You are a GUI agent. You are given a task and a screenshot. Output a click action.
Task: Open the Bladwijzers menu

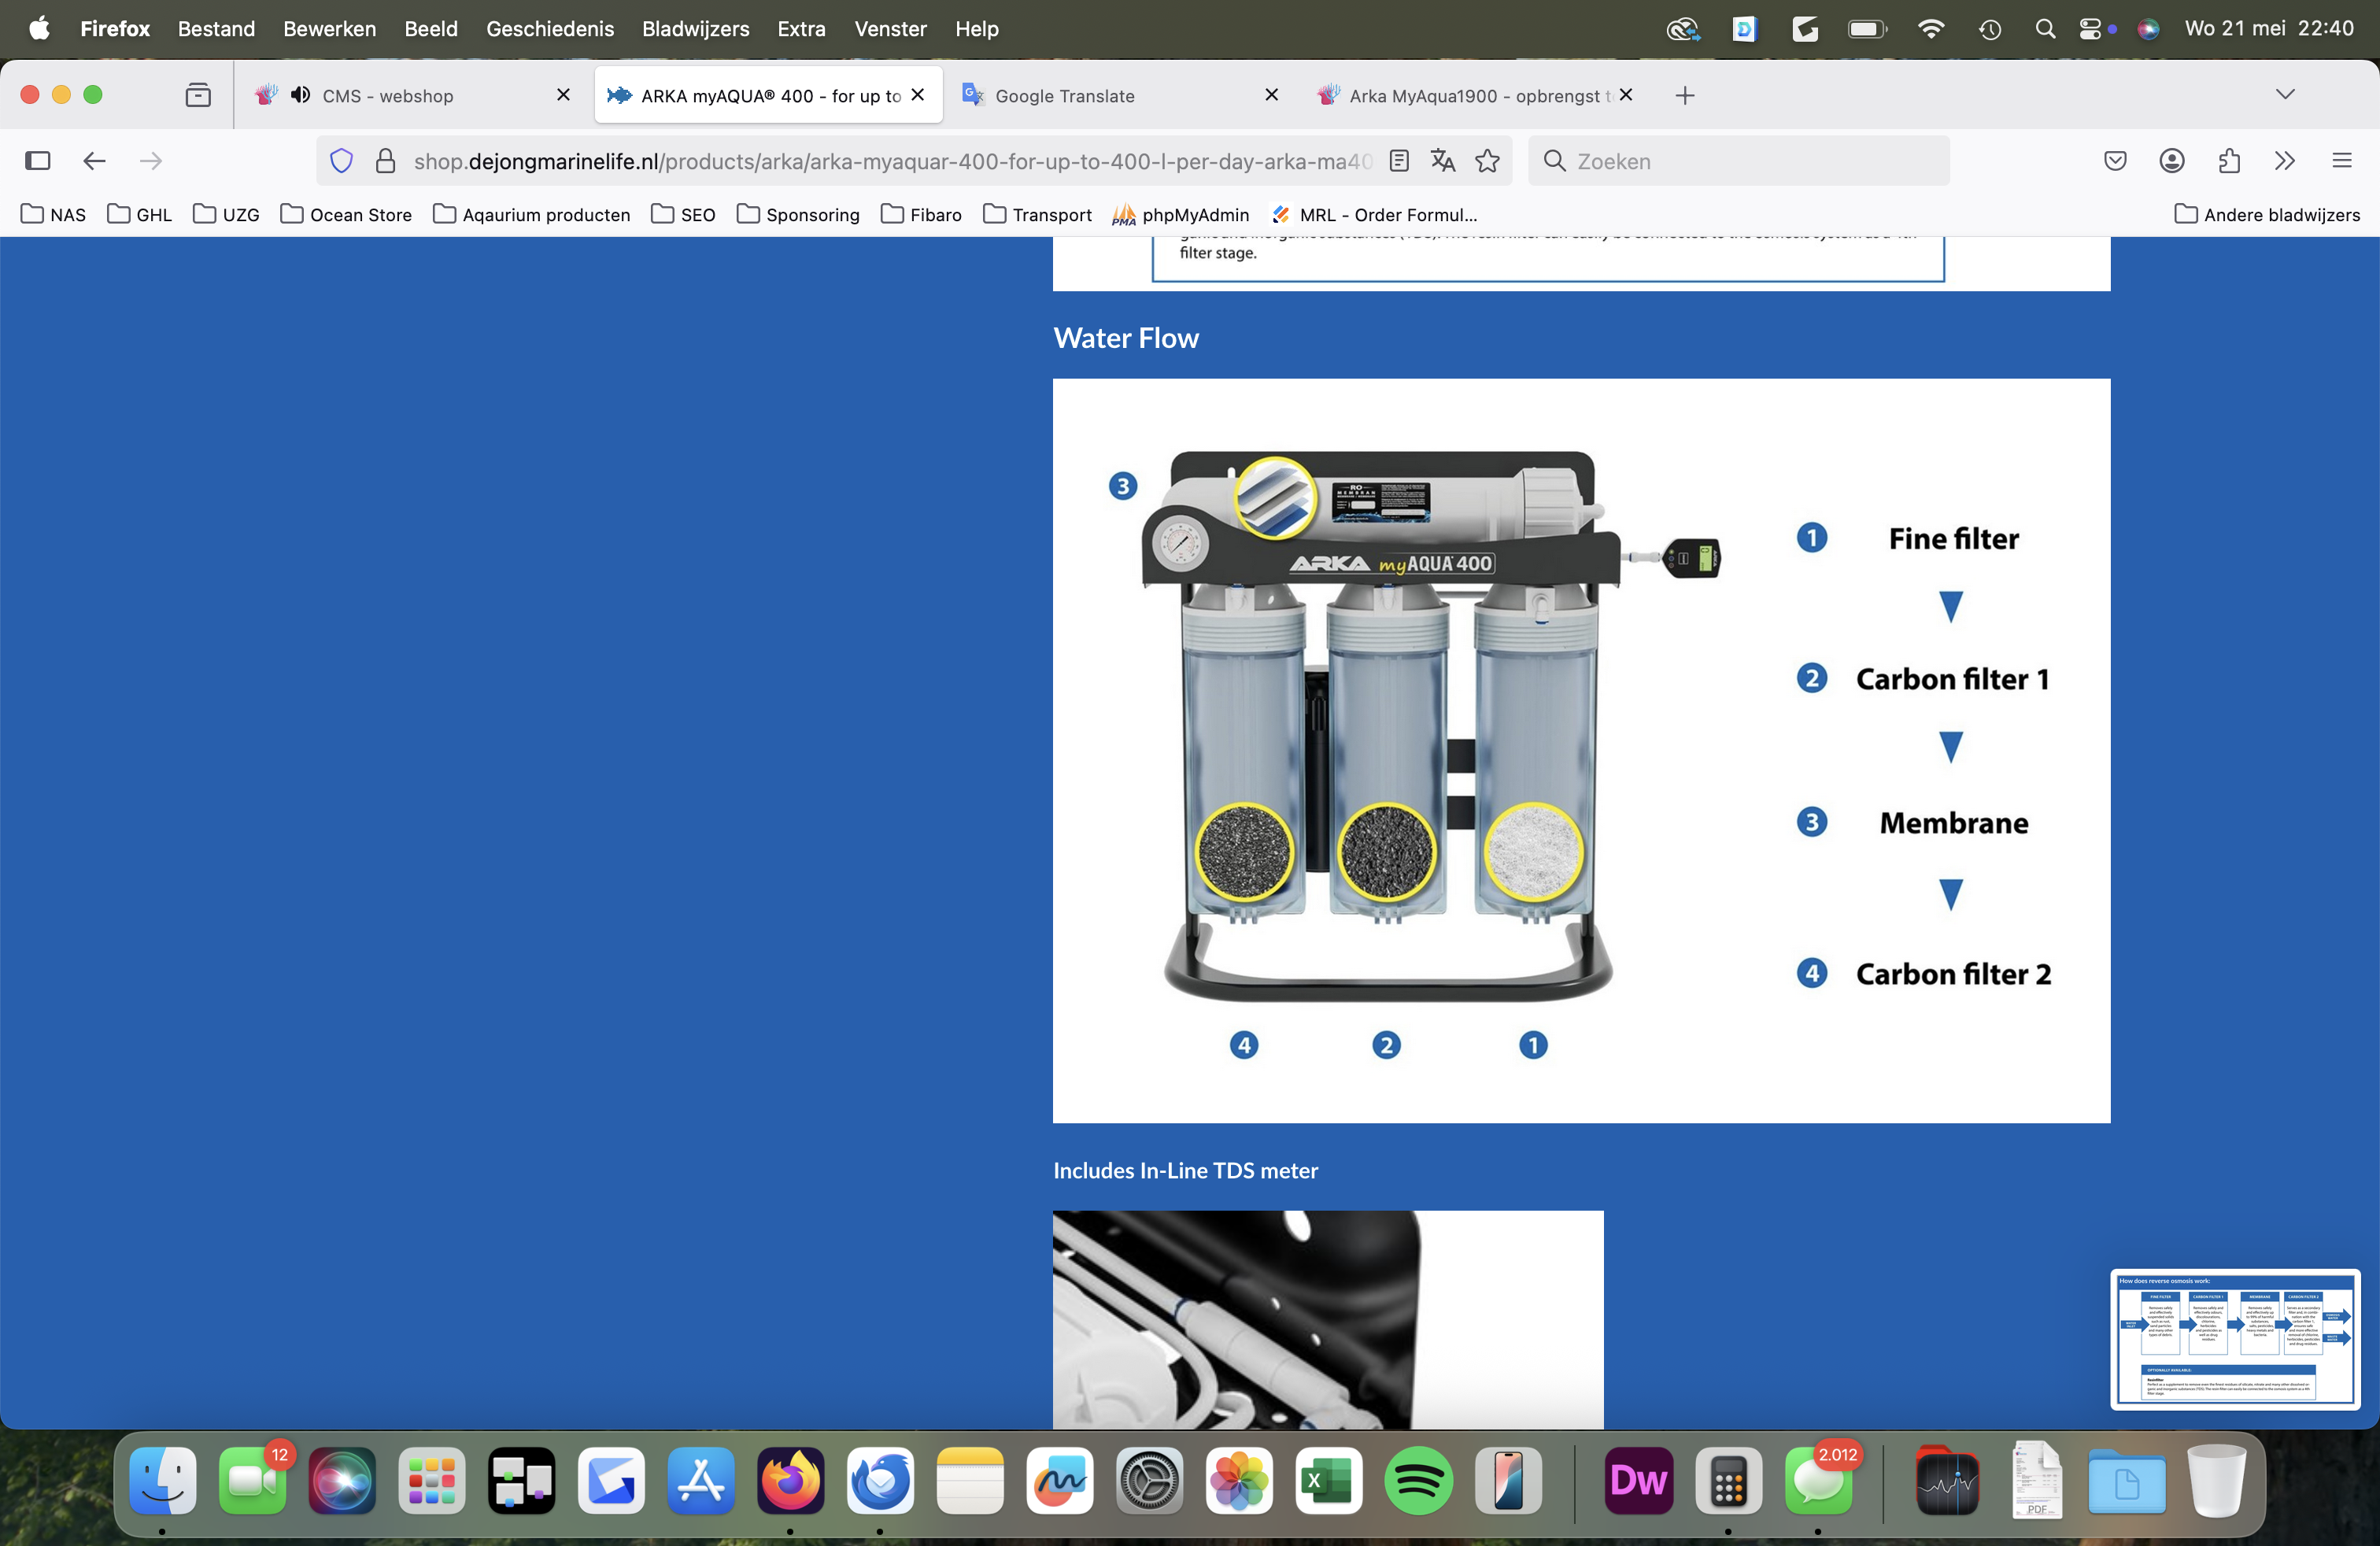click(x=695, y=29)
